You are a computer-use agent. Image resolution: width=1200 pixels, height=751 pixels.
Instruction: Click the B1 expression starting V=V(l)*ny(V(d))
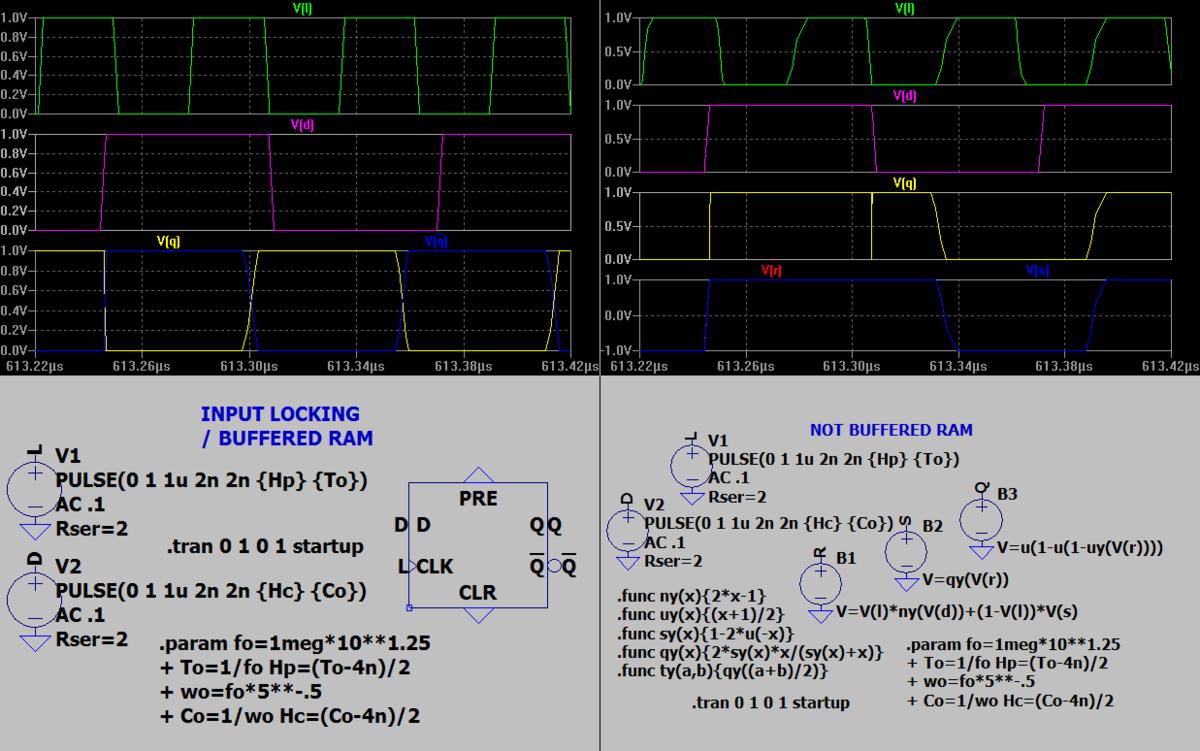(x=956, y=612)
